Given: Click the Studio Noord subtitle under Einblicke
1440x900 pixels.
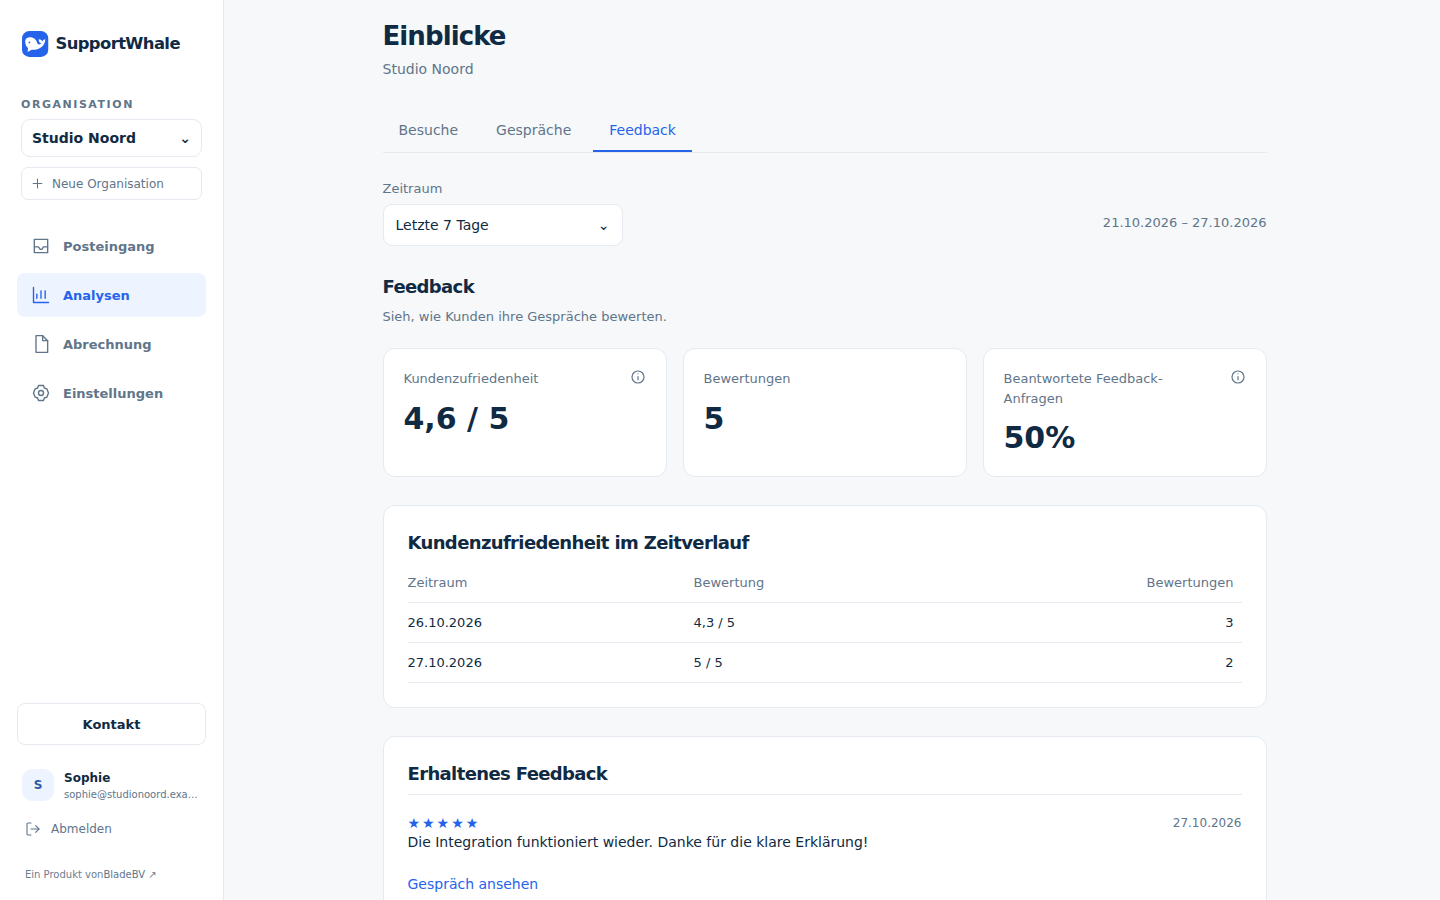Looking at the screenshot, I should 428,69.
